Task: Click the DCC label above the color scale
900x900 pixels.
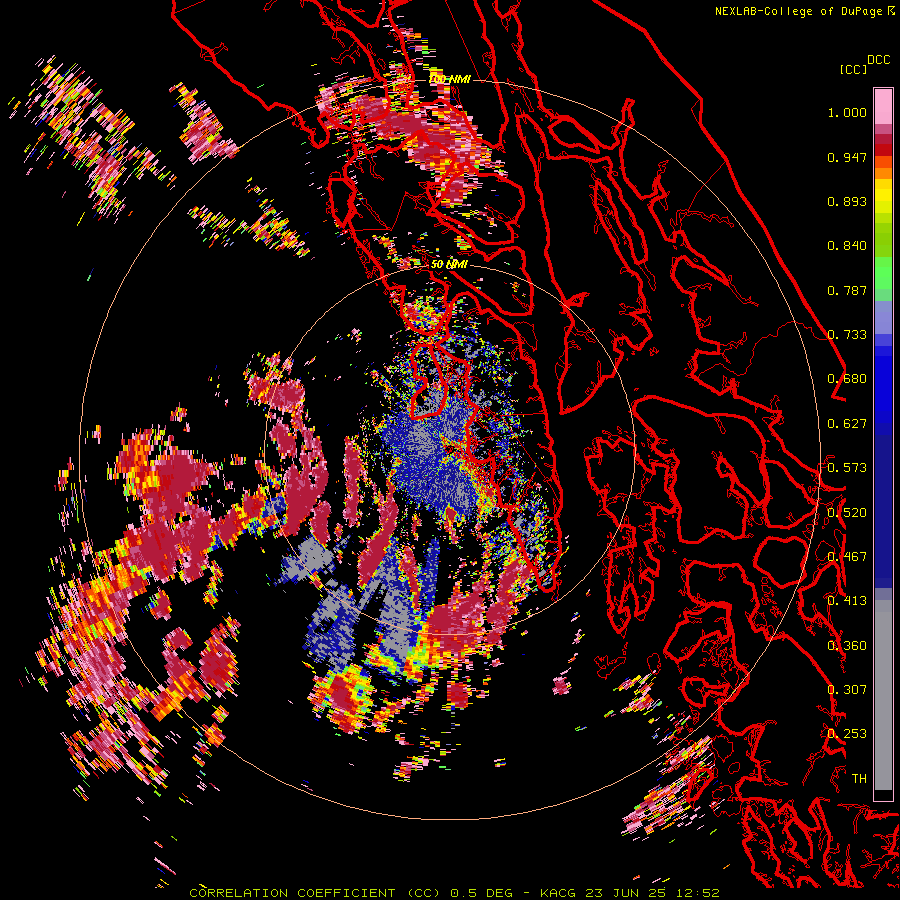Action: (878, 60)
